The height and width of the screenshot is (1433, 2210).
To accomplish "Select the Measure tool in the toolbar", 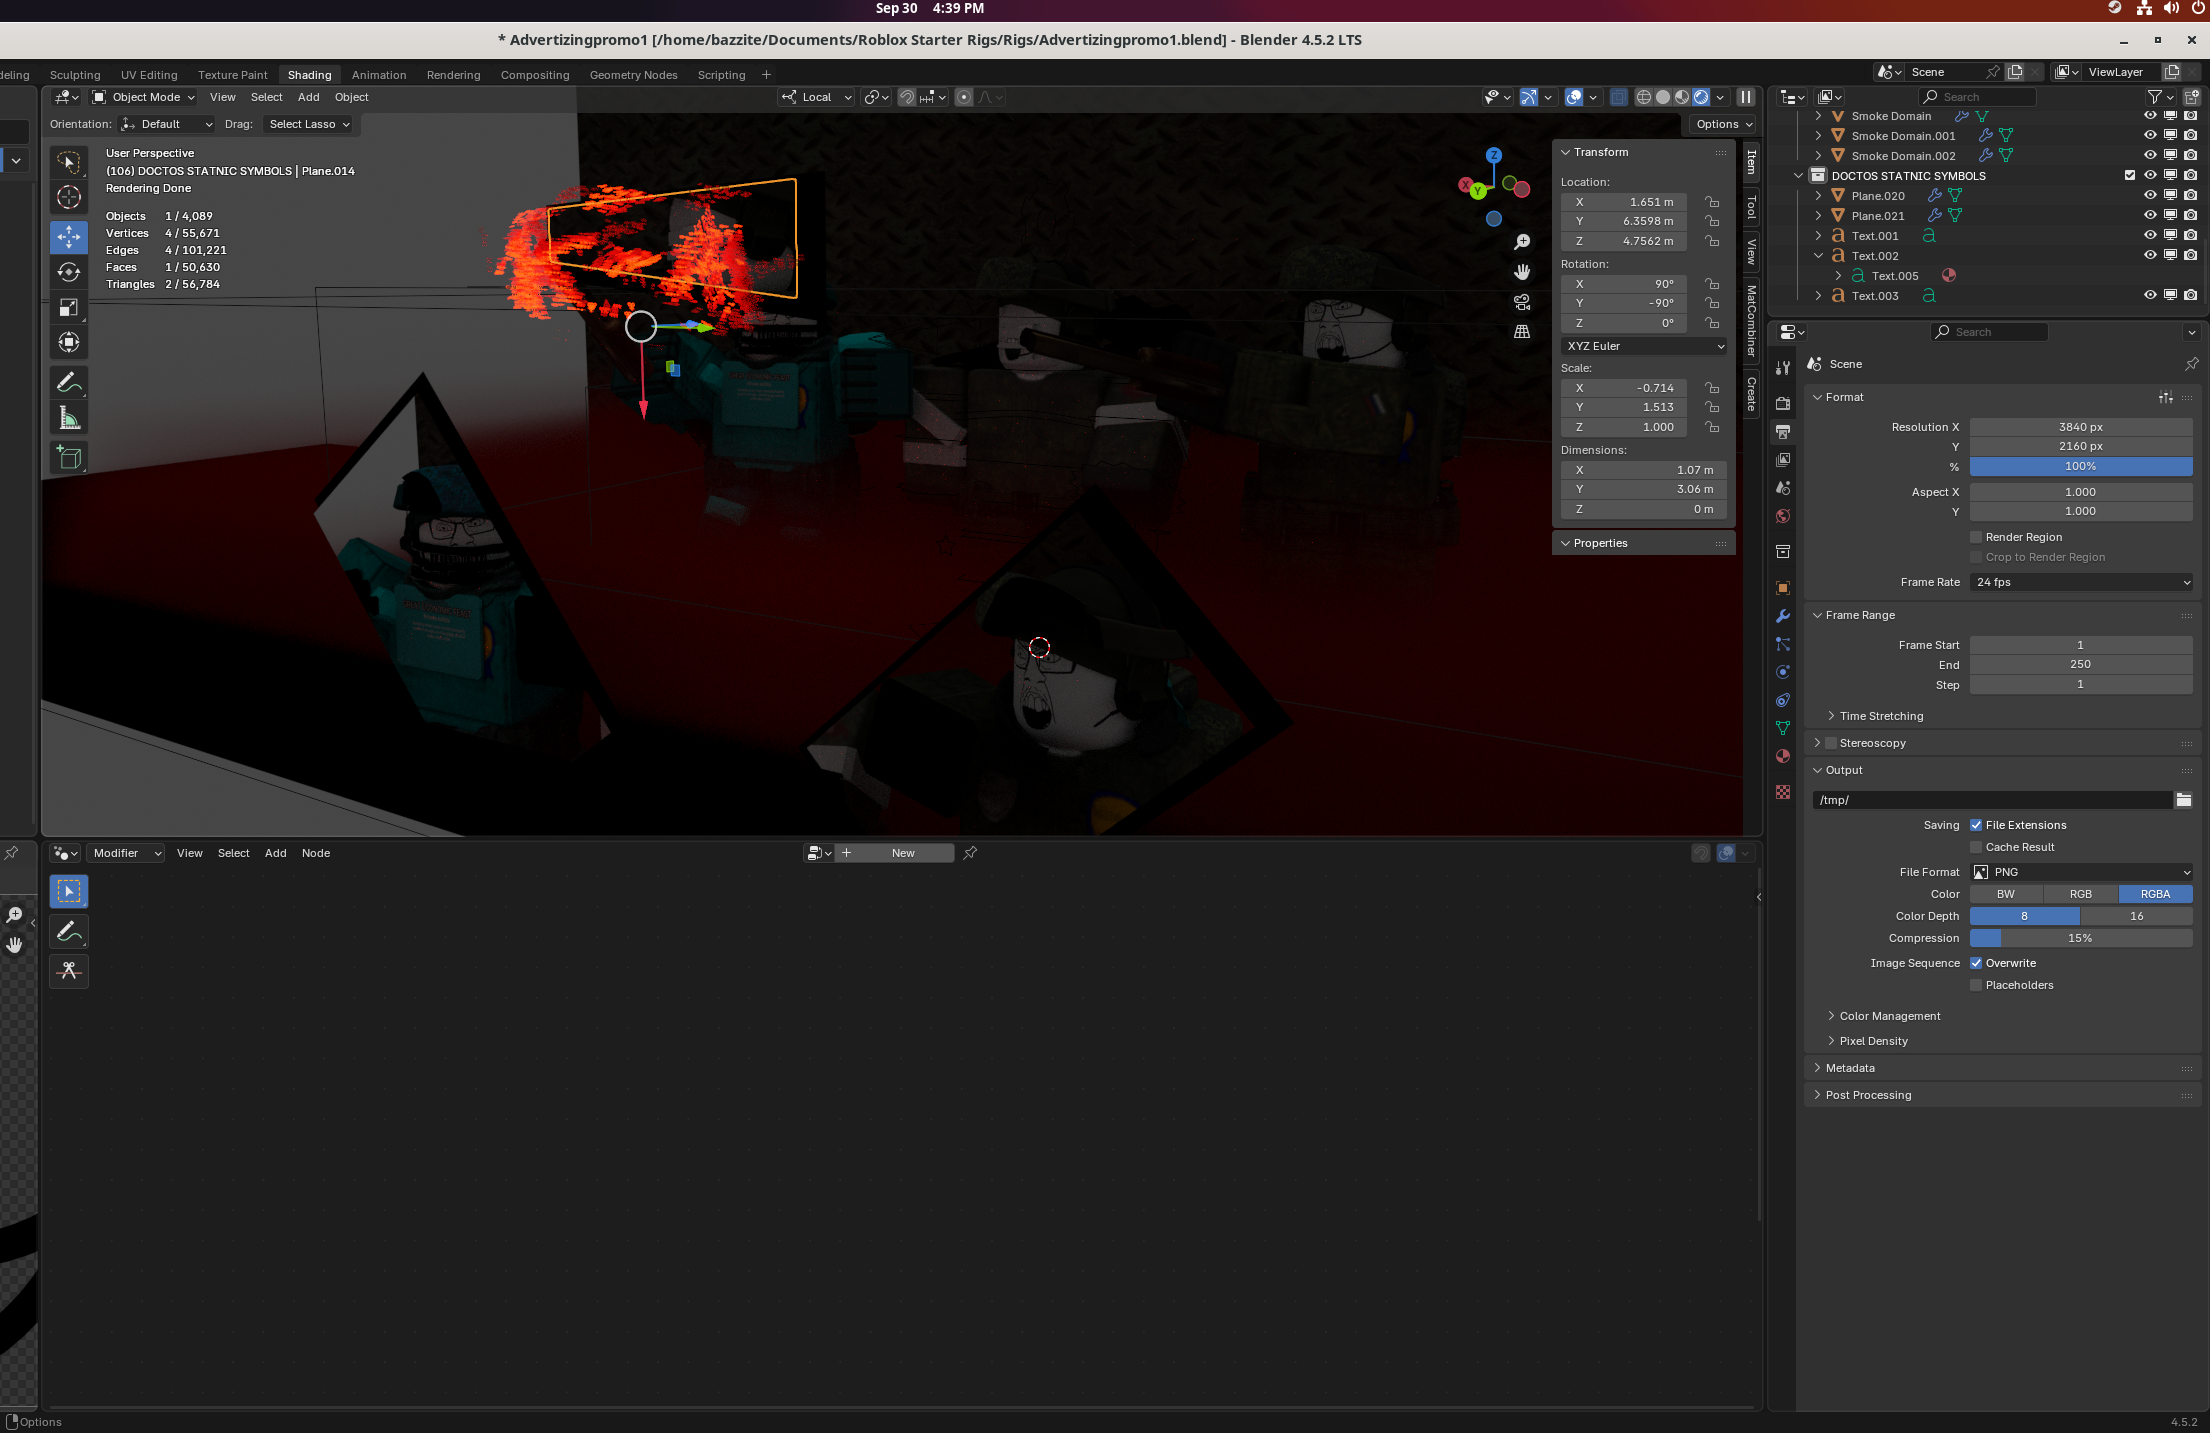I will coord(69,418).
